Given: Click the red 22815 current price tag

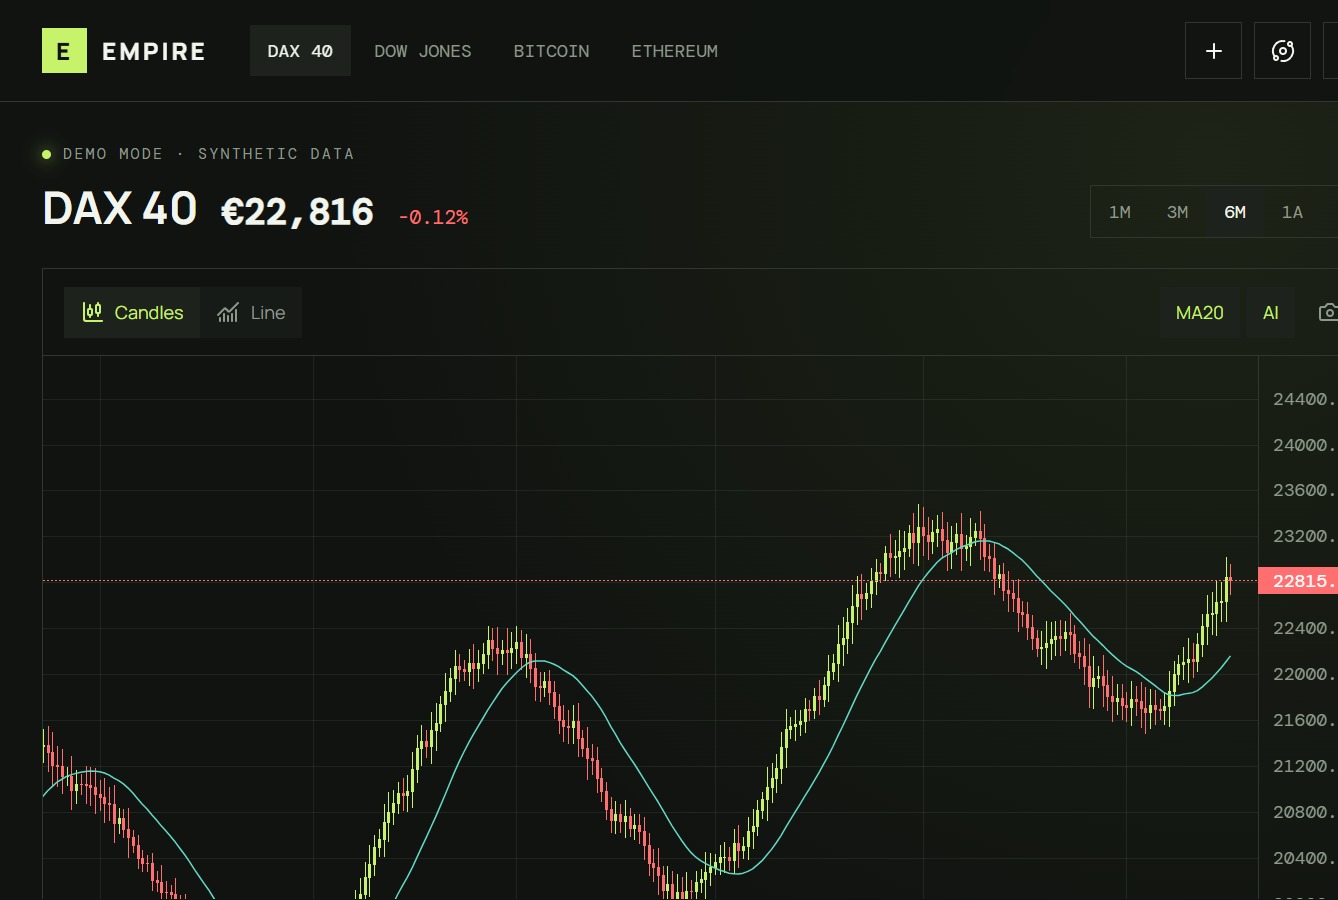Looking at the screenshot, I should pyautogui.click(x=1298, y=581).
